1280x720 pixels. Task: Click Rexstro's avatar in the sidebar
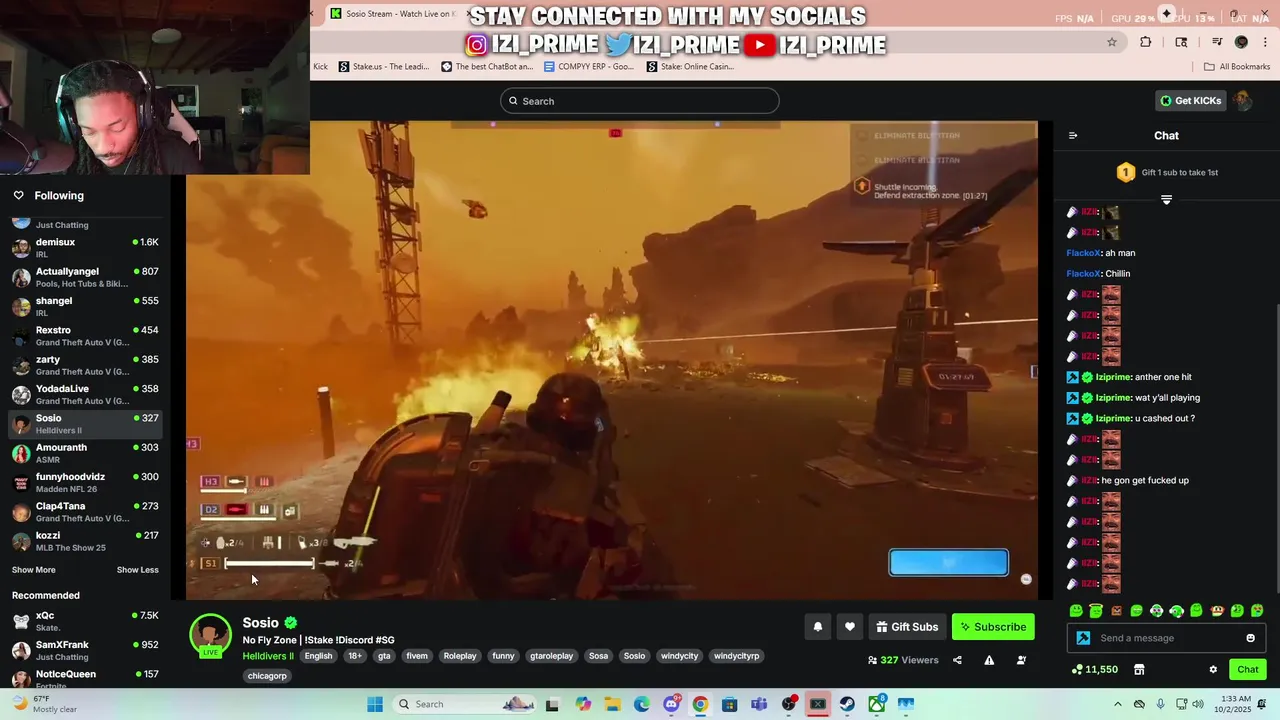(21, 335)
